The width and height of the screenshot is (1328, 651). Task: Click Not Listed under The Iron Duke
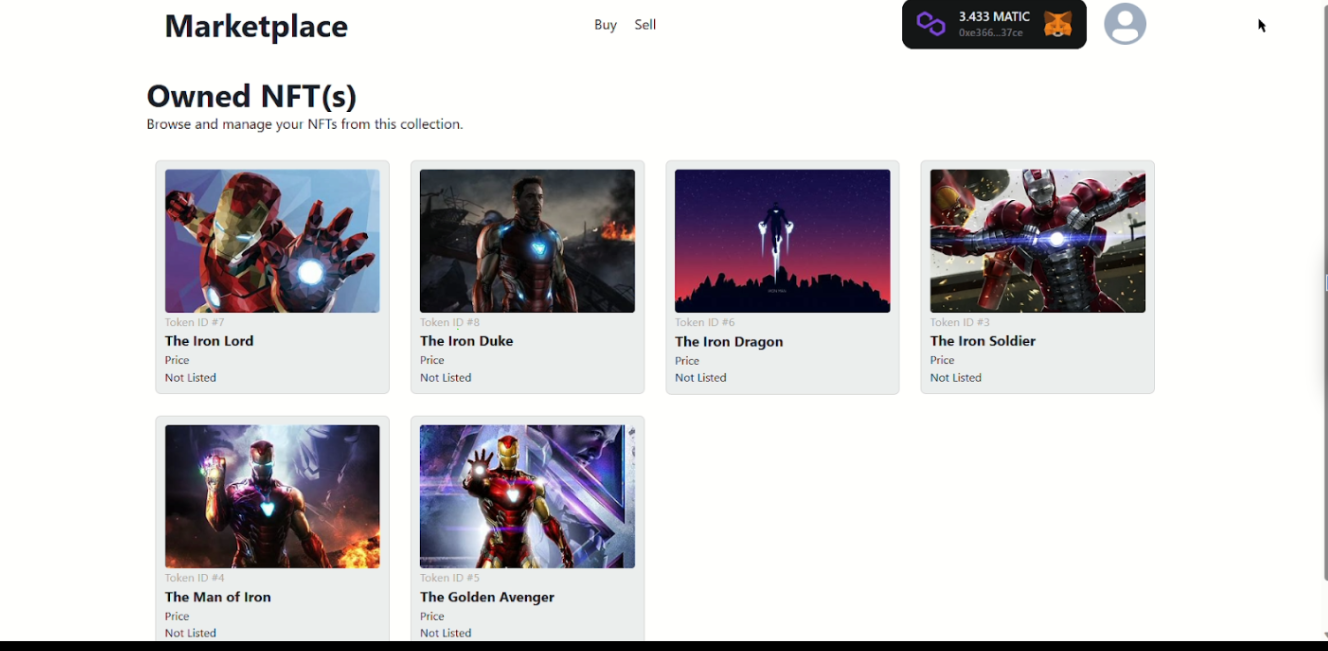[x=445, y=378]
